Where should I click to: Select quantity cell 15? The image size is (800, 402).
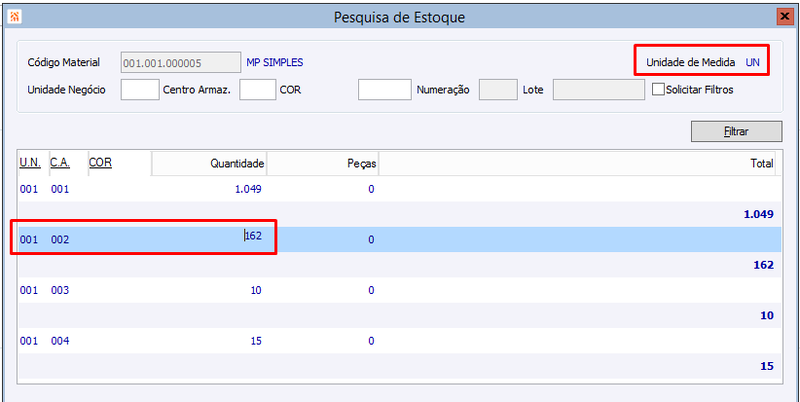[x=256, y=341]
